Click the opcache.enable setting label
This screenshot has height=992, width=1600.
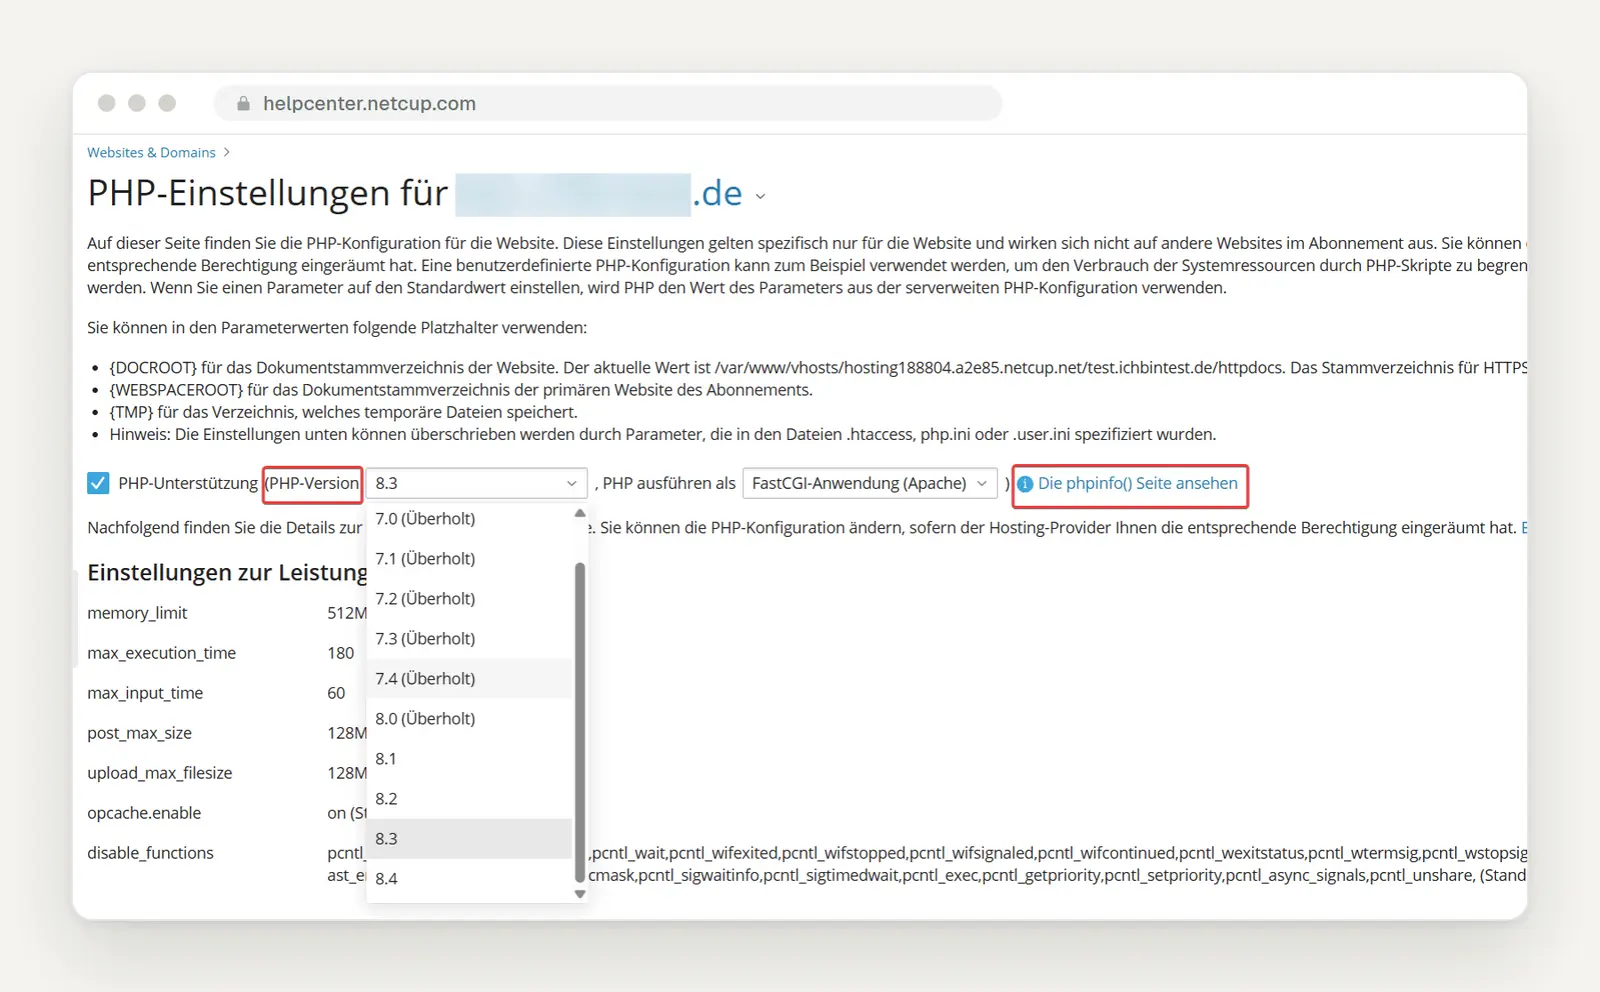click(x=144, y=813)
